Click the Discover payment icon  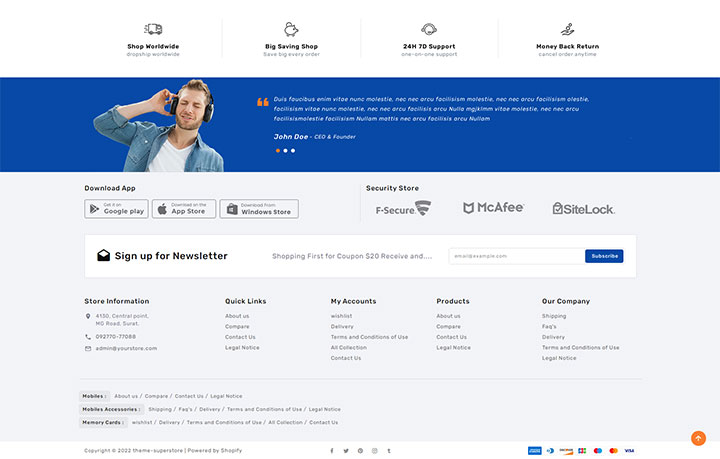[566, 451]
